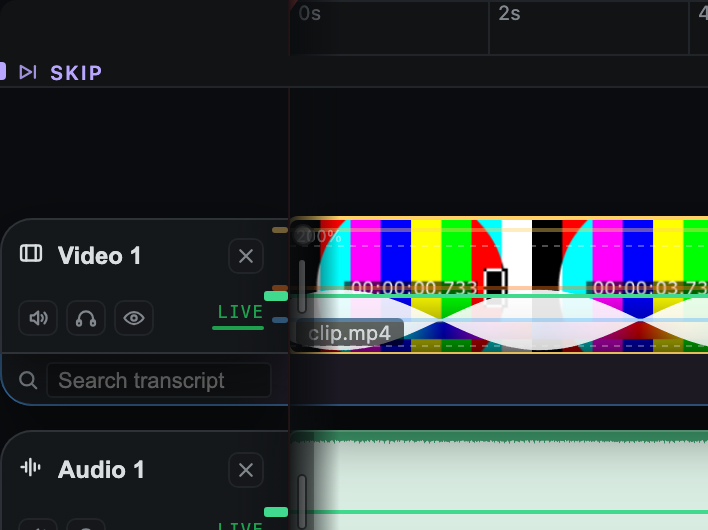Click the 200% zoom label on clip
708x530 pixels.
click(319, 236)
